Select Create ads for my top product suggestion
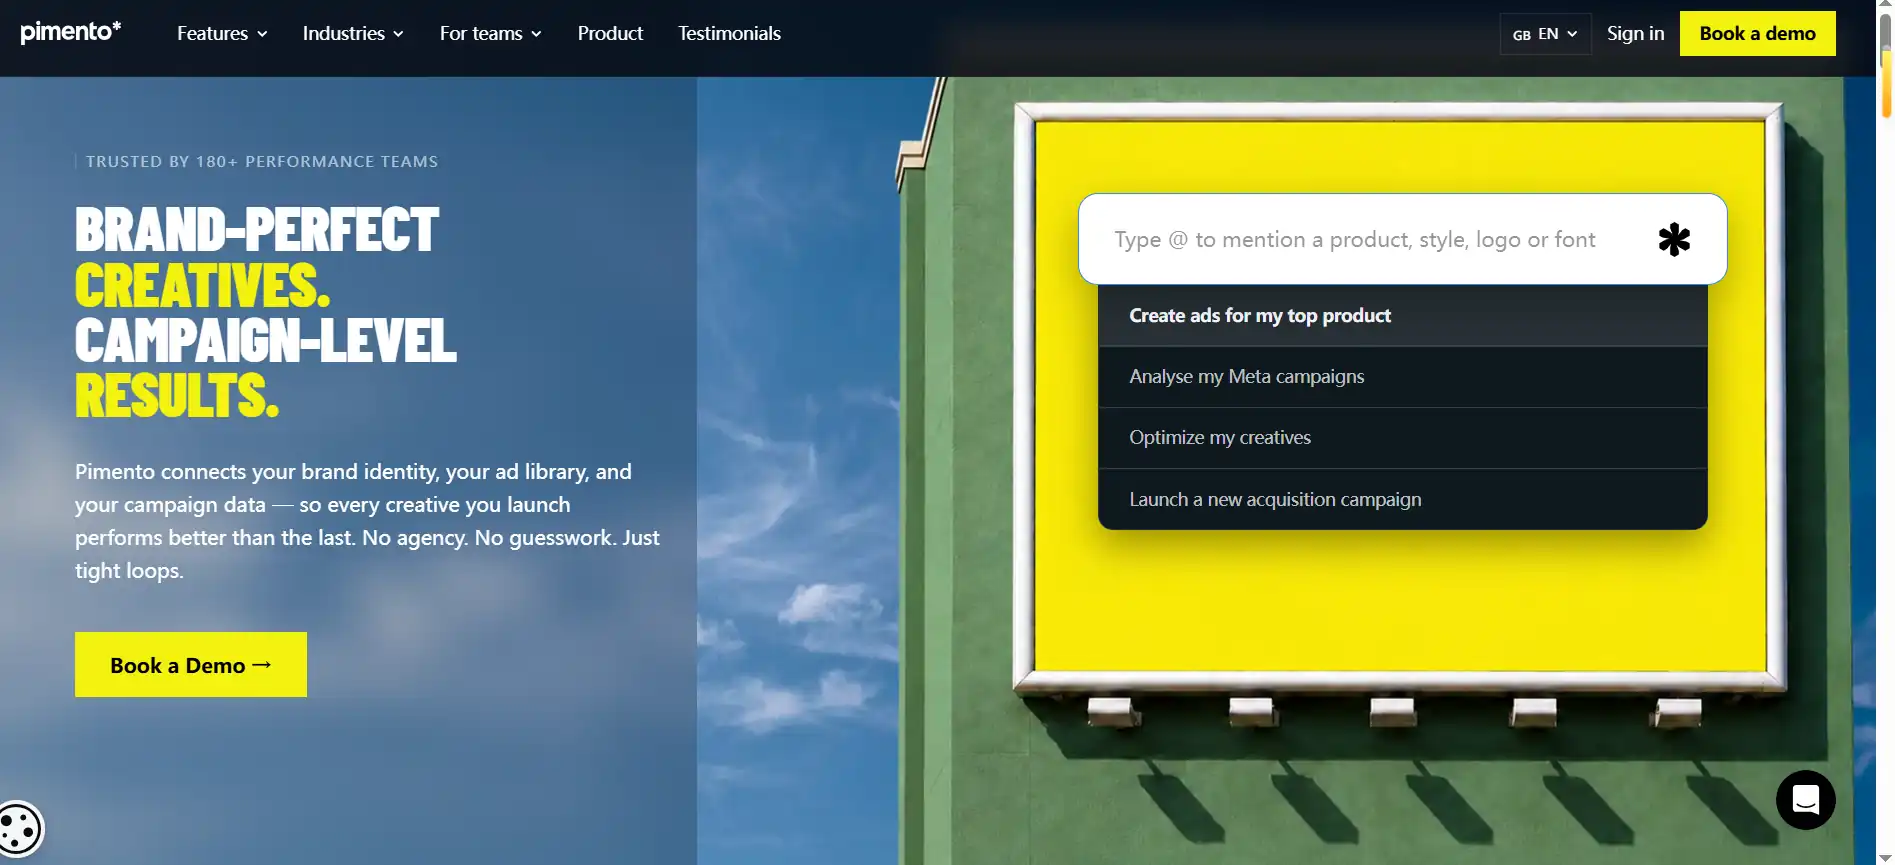The image size is (1895, 865). (x=1402, y=316)
